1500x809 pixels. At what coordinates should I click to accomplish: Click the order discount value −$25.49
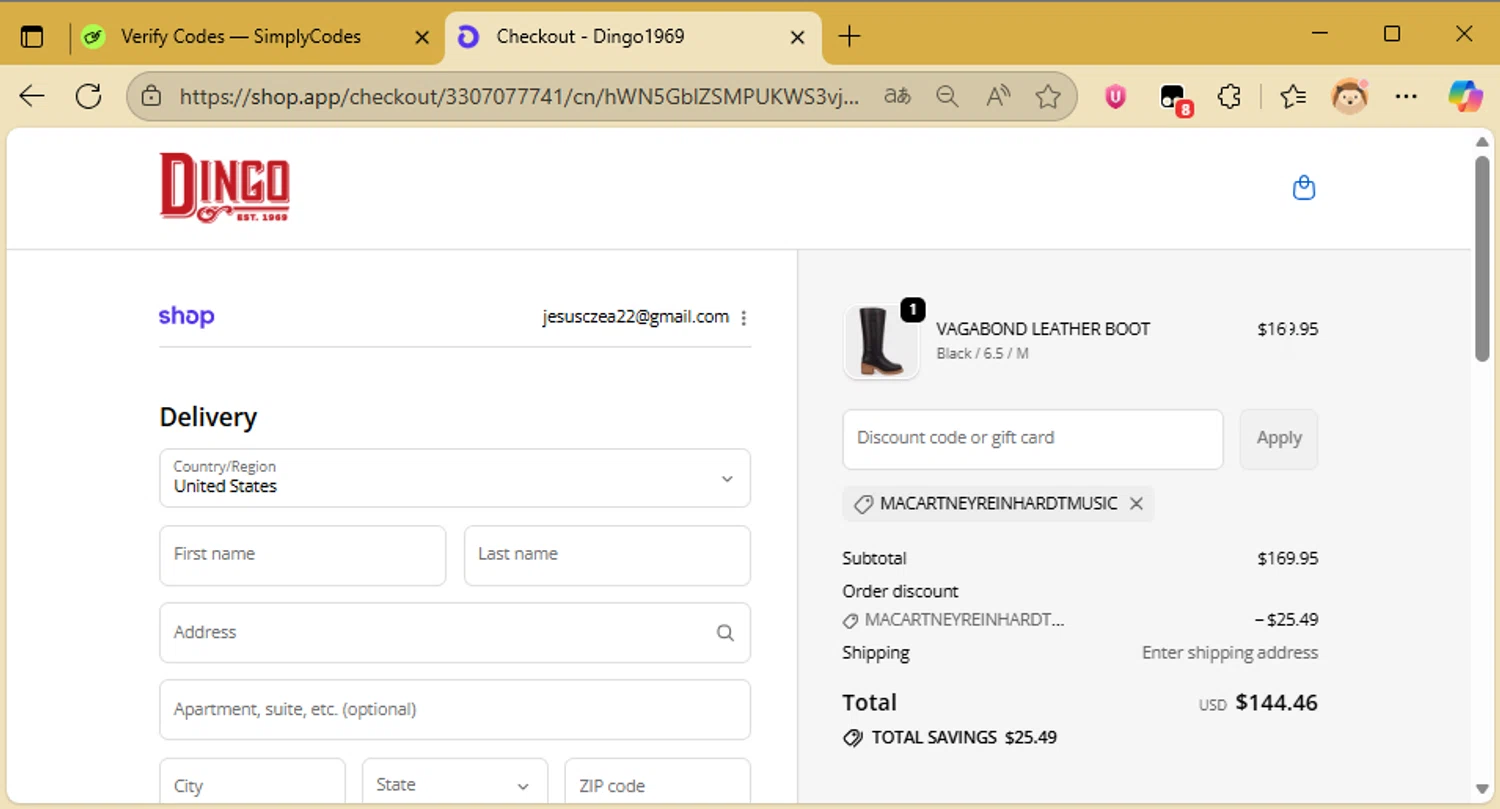(1287, 620)
